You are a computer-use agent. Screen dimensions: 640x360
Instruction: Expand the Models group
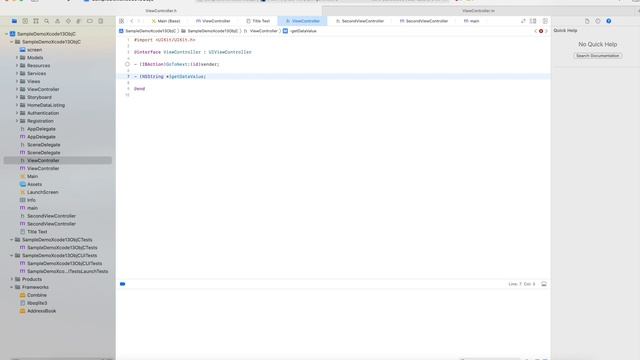click(17, 58)
